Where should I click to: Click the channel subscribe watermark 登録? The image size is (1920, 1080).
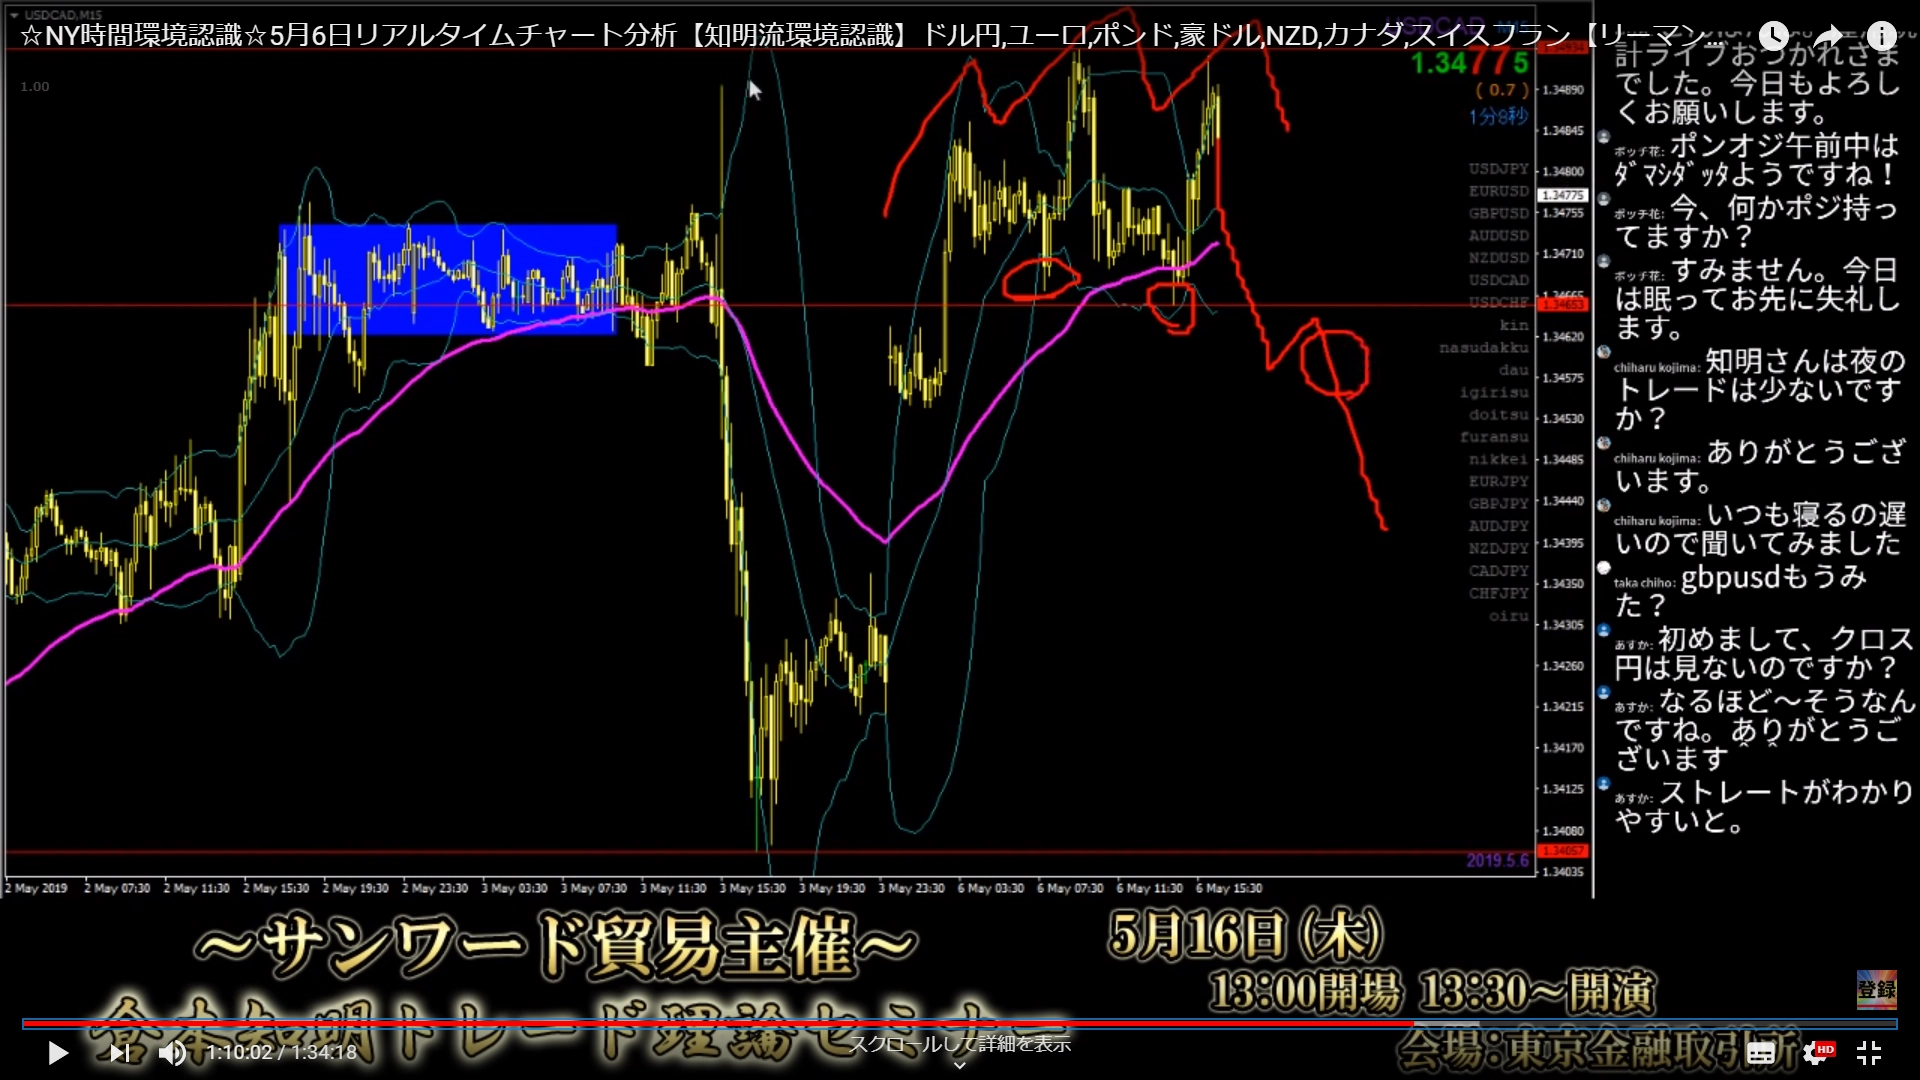(1876, 989)
